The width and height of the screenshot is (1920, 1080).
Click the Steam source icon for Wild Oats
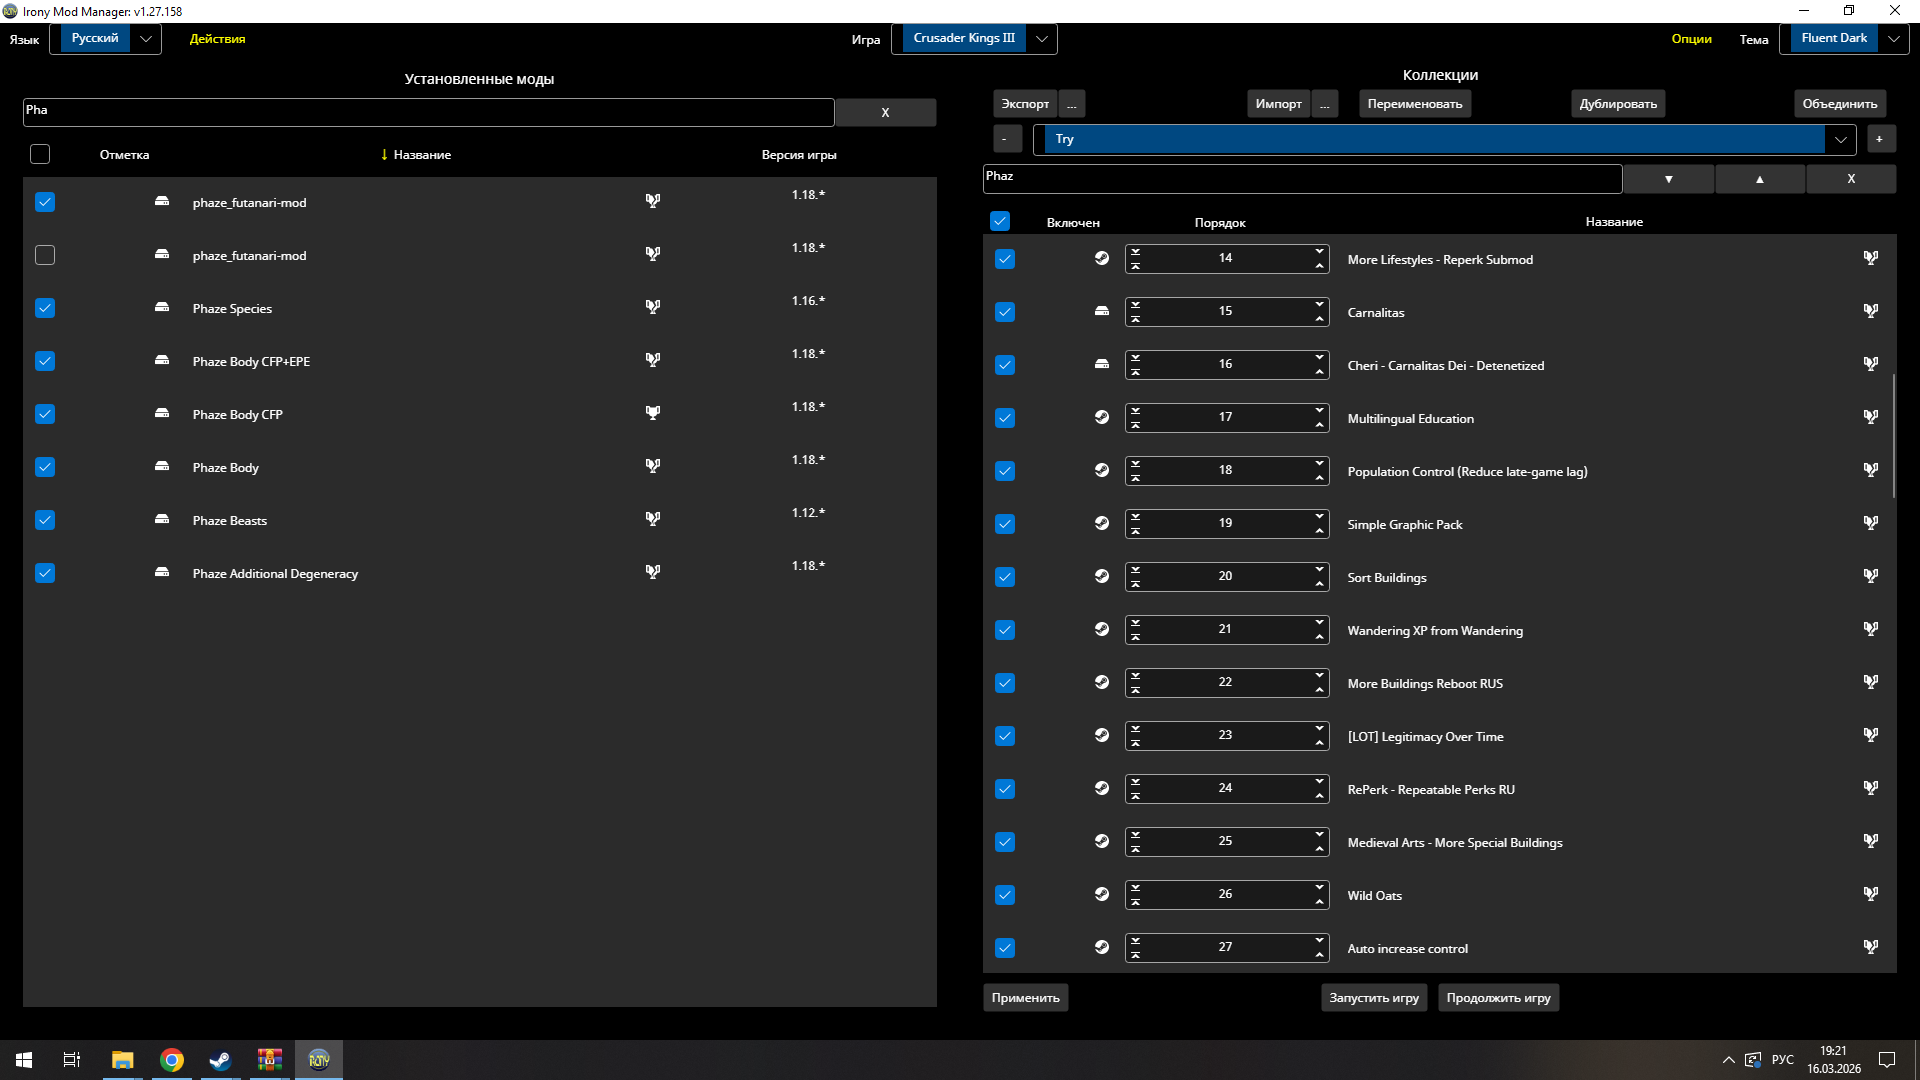1102,894
